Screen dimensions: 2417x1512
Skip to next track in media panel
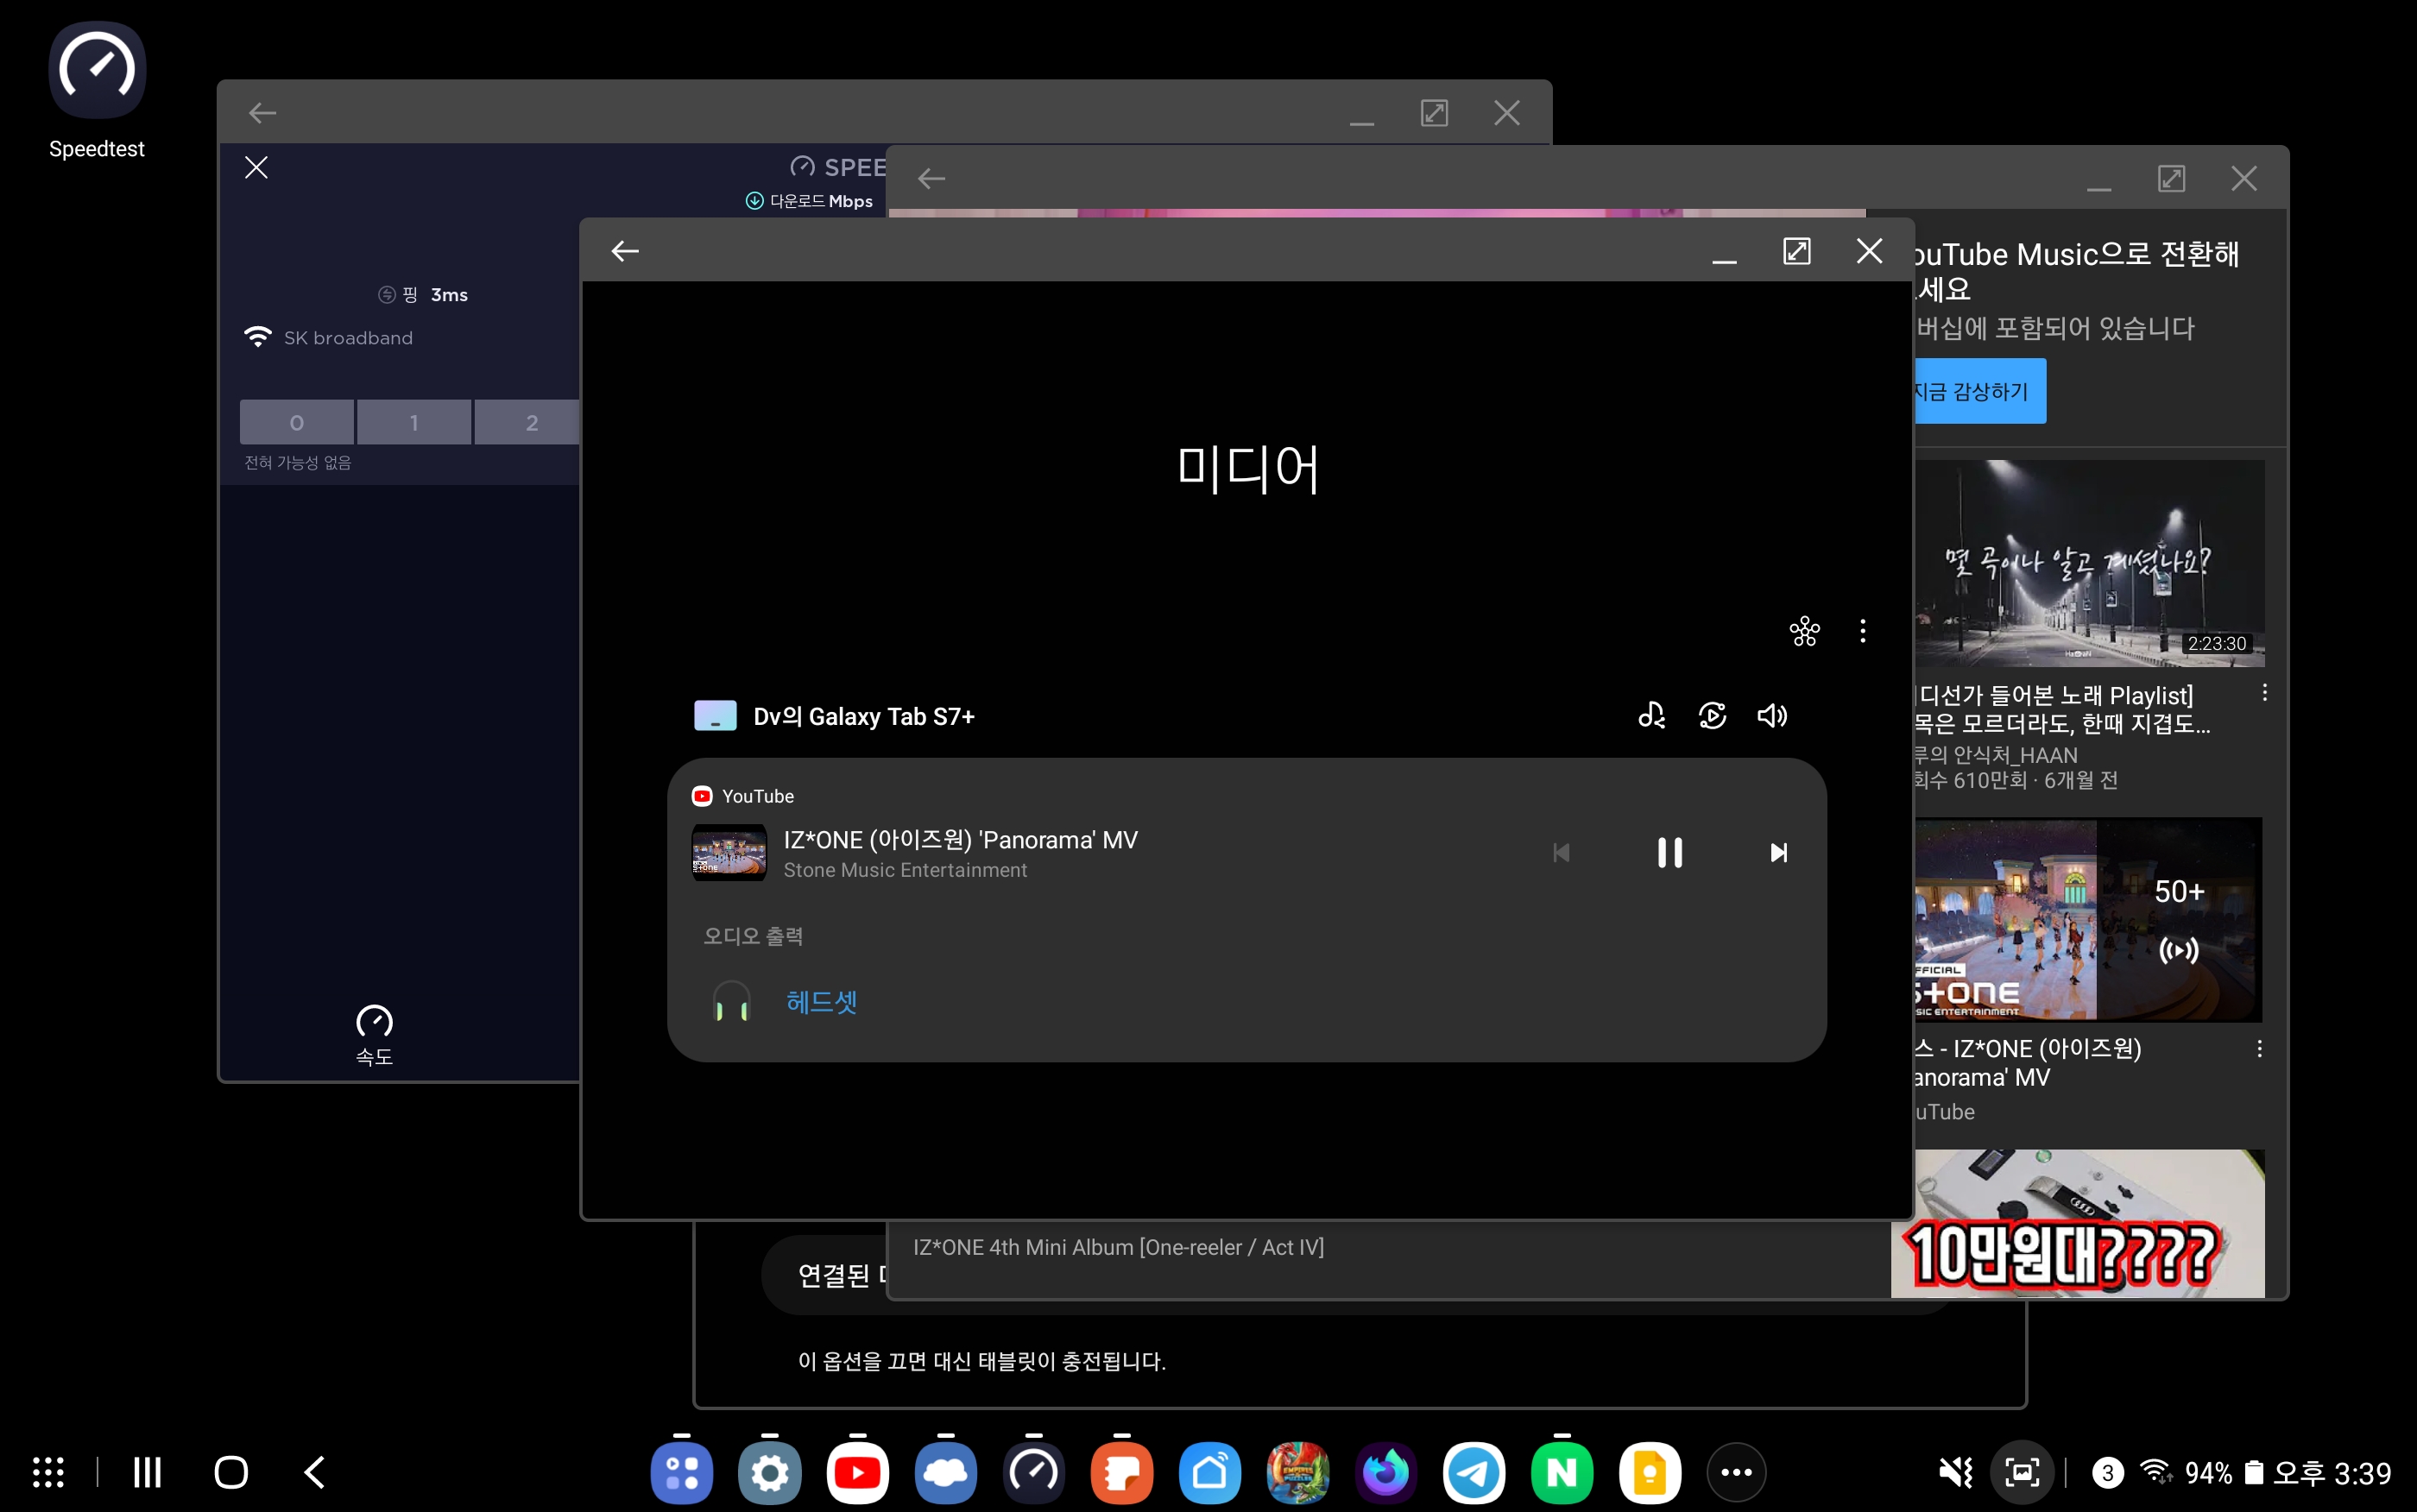tap(1778, 852)
